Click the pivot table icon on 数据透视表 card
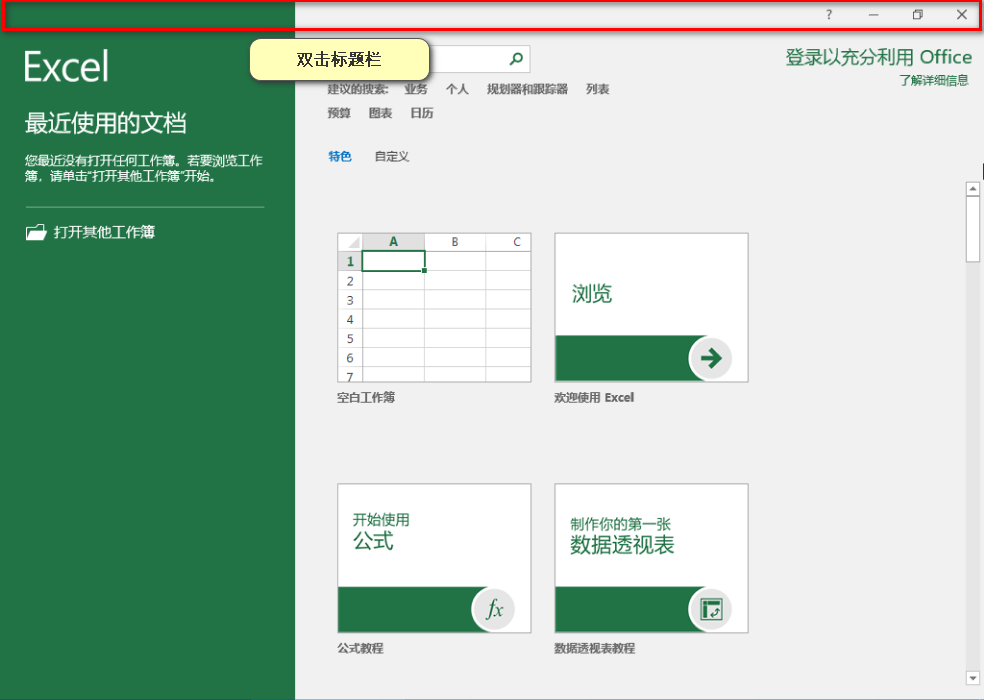This screenshot has height=700, width=984. tap(711, 609)
